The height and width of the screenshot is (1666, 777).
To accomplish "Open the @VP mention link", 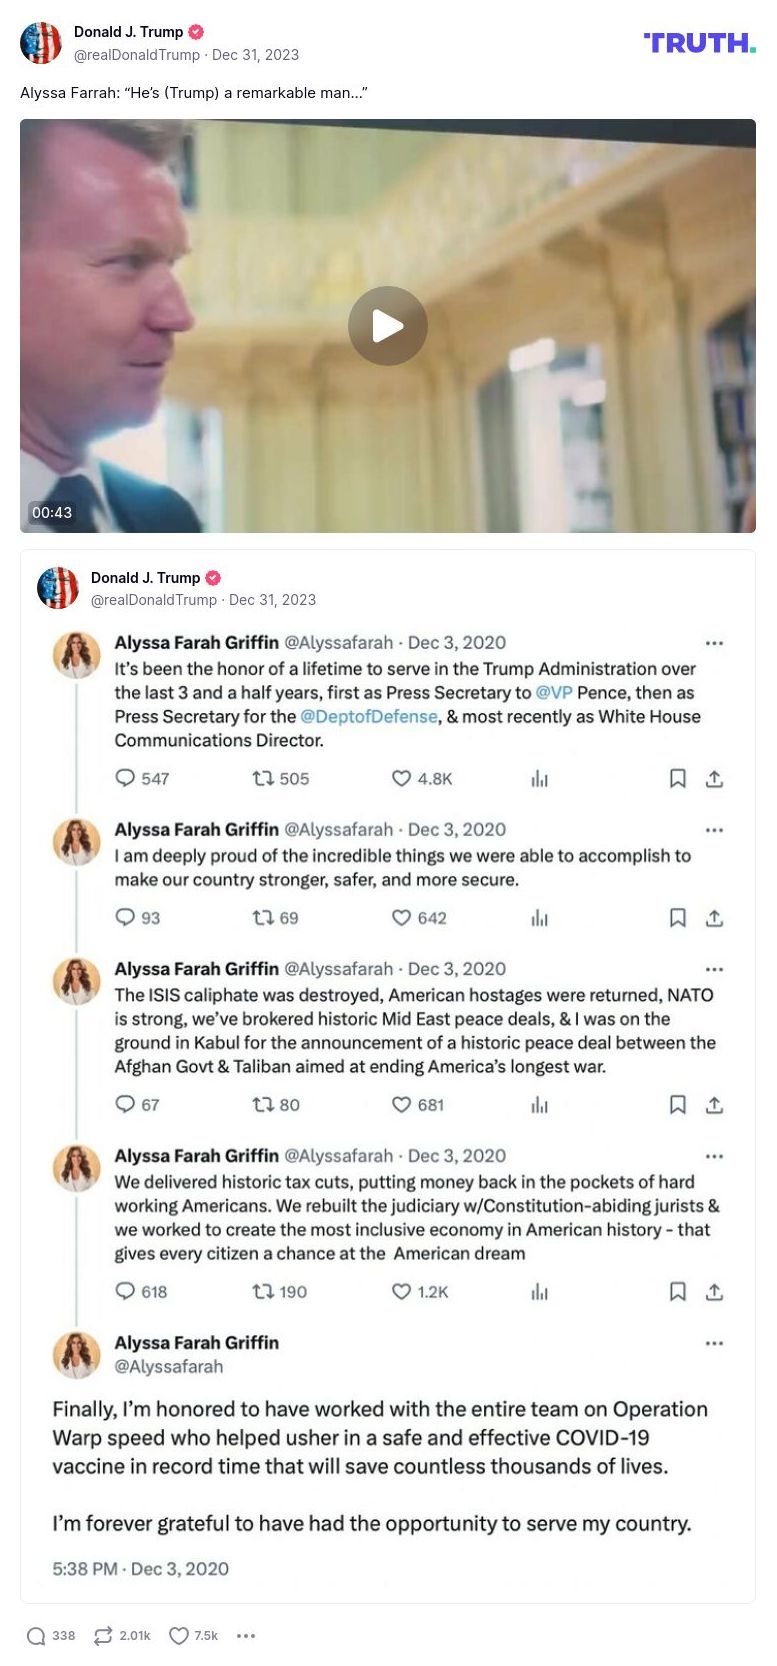I will point(554,693).
